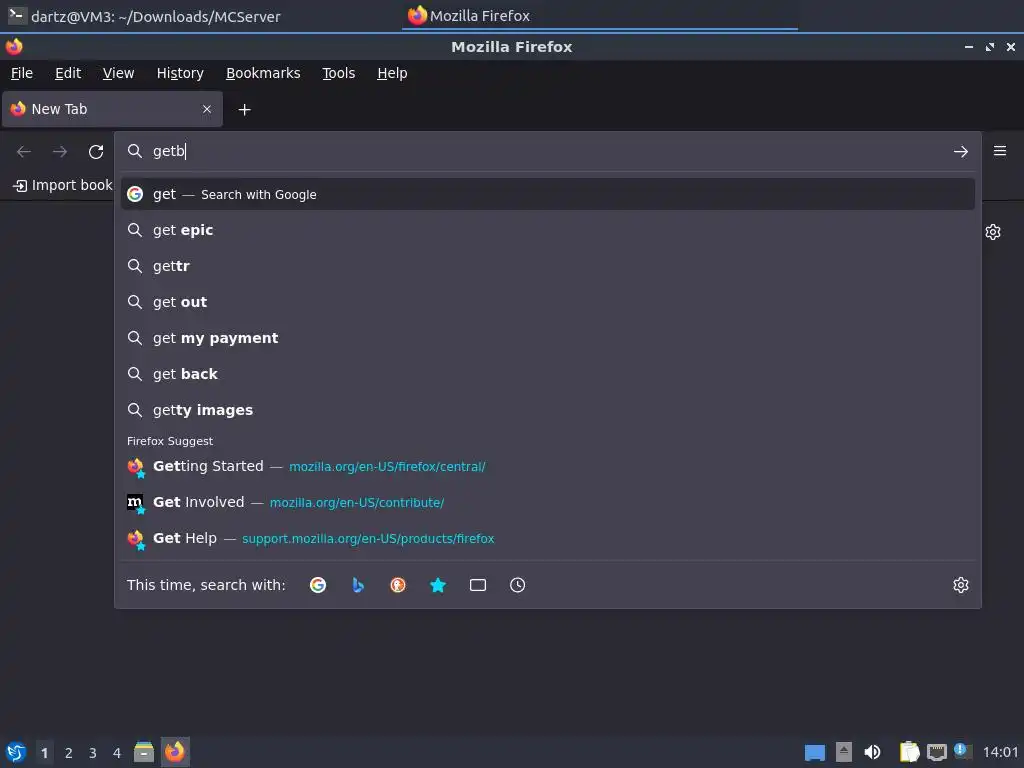Viewport: 1024px width, 768px height.
Task: Pick the 'get epic' search suggestion
Action: 547,230
